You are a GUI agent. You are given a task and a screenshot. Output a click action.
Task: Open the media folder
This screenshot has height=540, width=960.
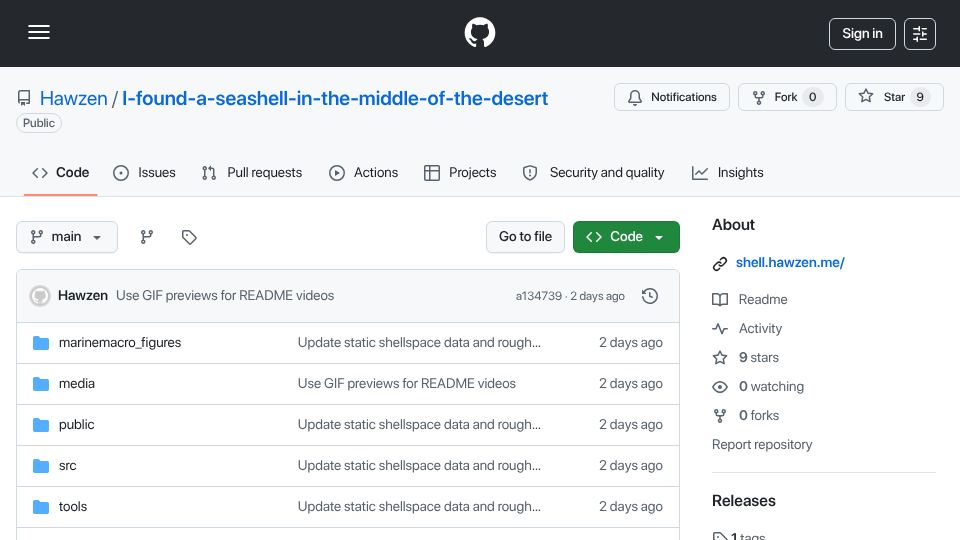coord(77,384)
